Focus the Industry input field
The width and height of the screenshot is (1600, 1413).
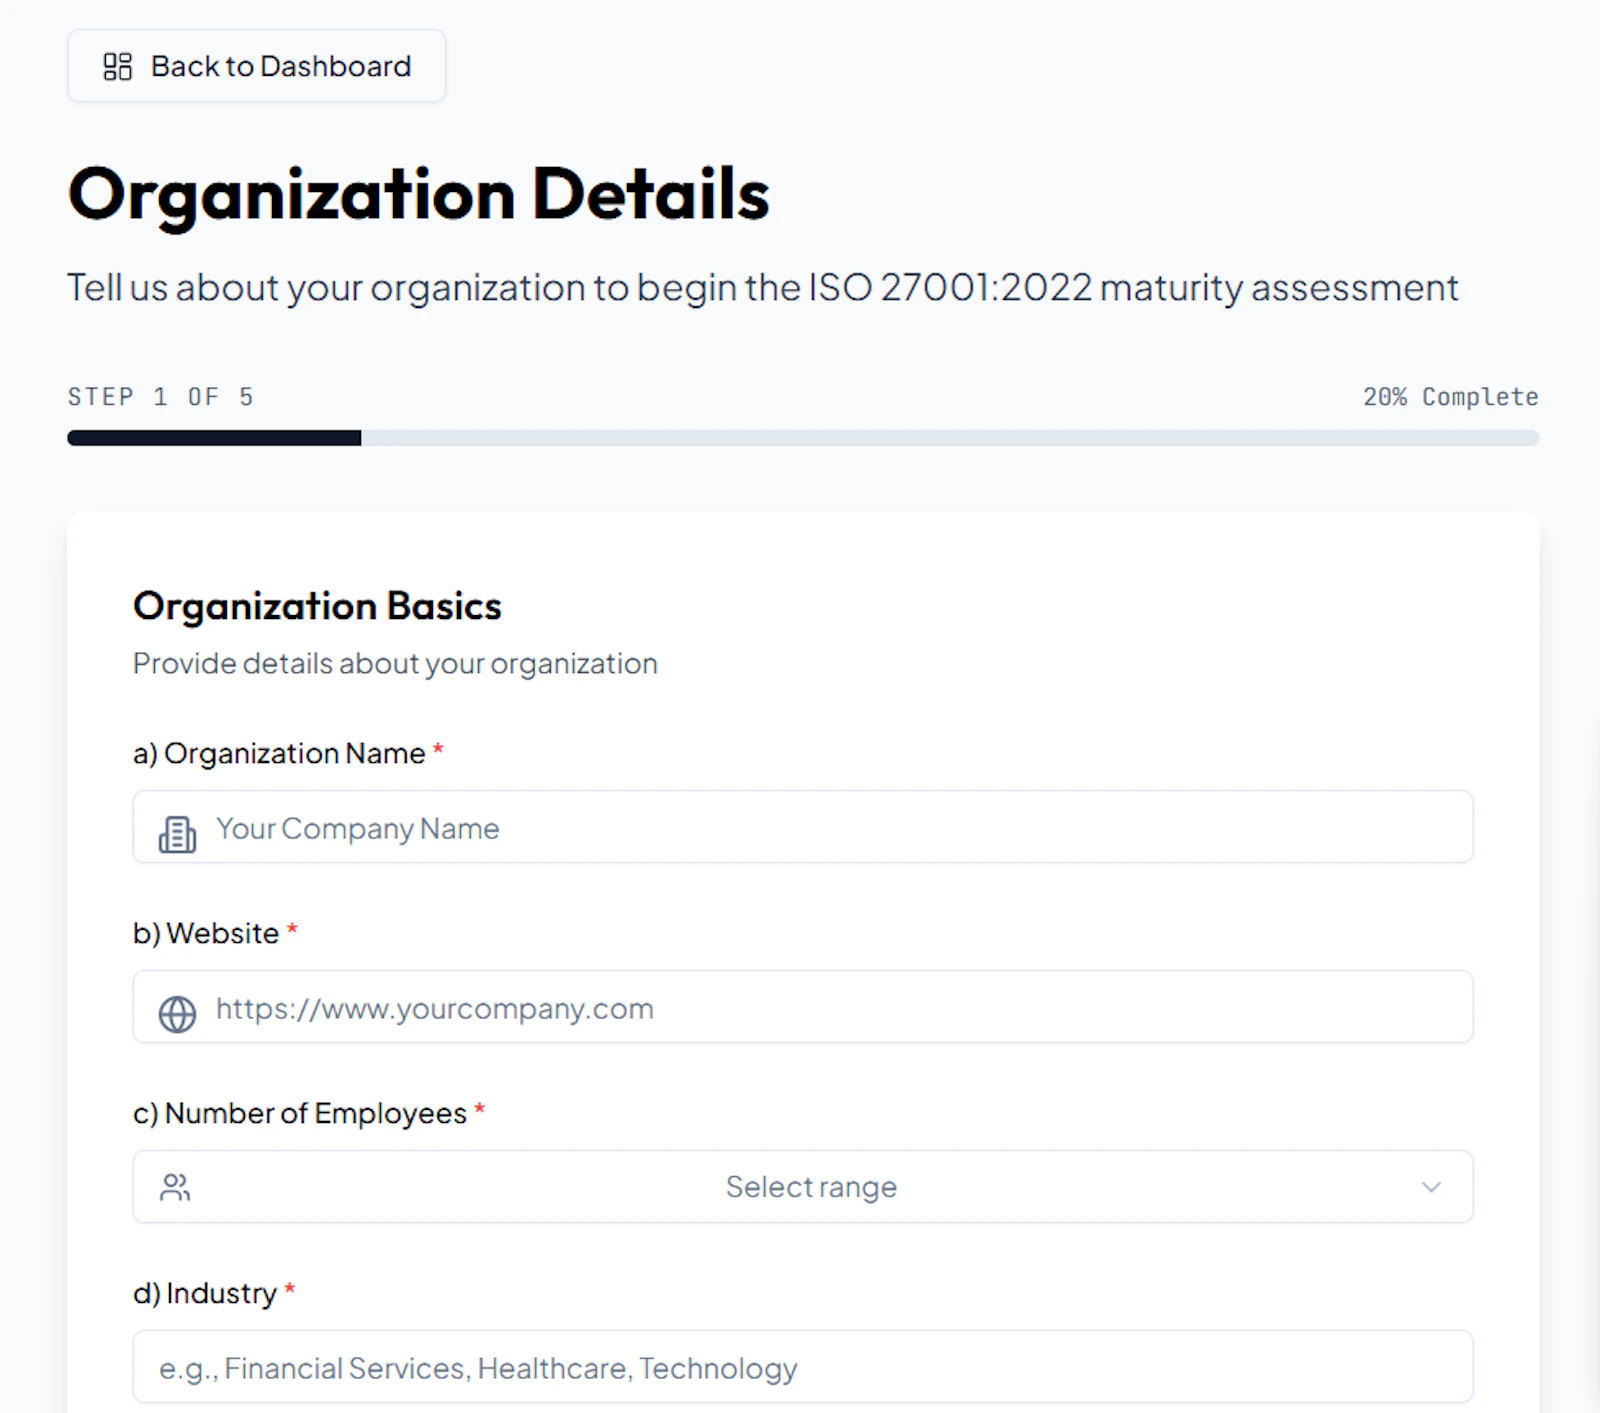coord(803,1367)
